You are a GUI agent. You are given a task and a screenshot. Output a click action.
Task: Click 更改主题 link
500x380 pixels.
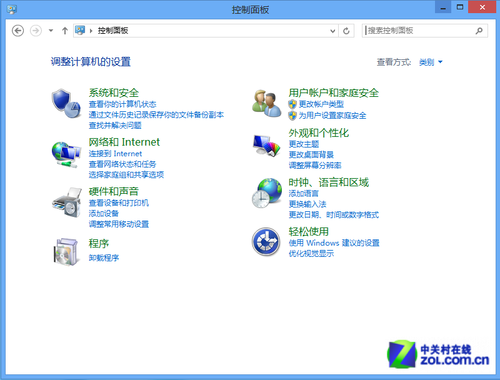(x=304, y=144)
